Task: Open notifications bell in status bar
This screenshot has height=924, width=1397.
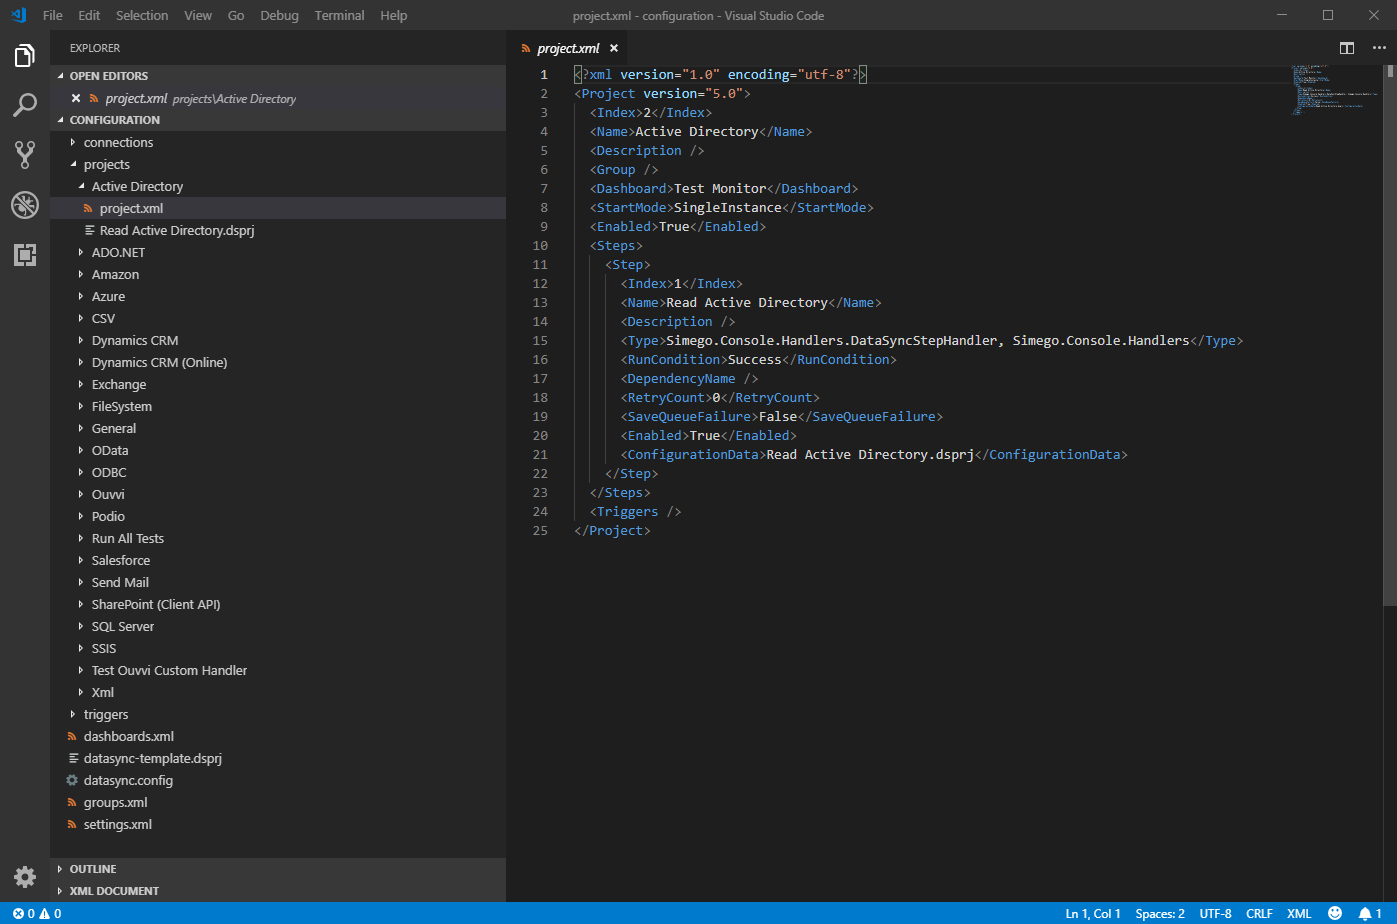Action: pyautogui.click(x=1370, y=913)
